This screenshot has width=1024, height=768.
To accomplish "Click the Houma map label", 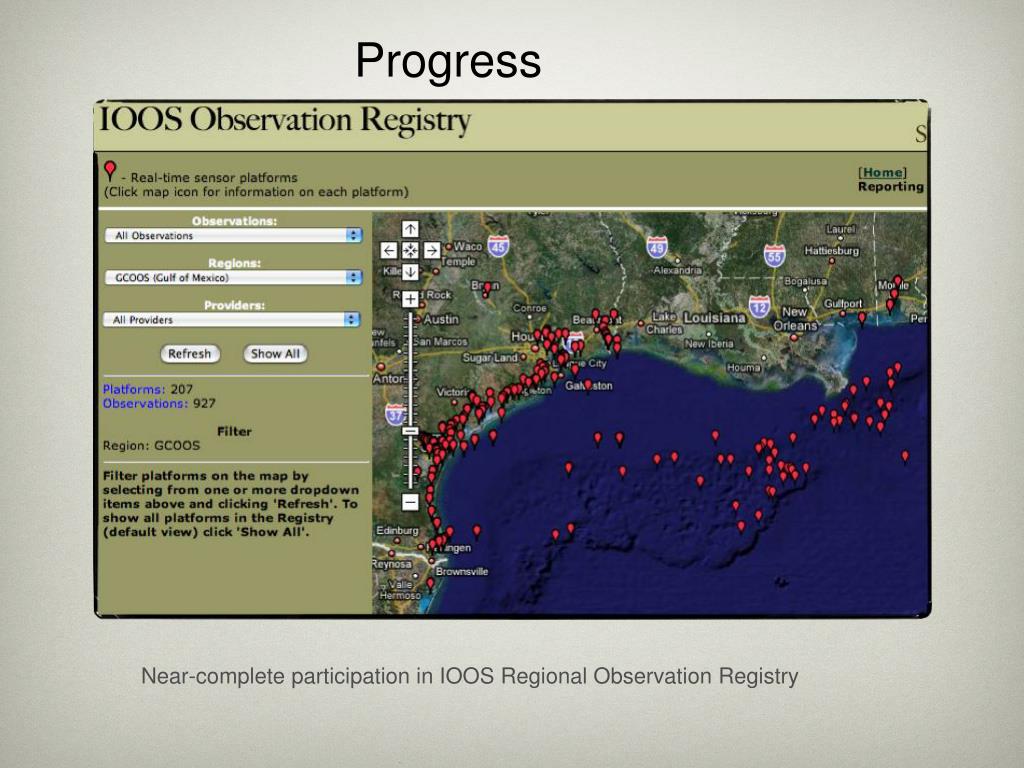I will pos(743,368).
